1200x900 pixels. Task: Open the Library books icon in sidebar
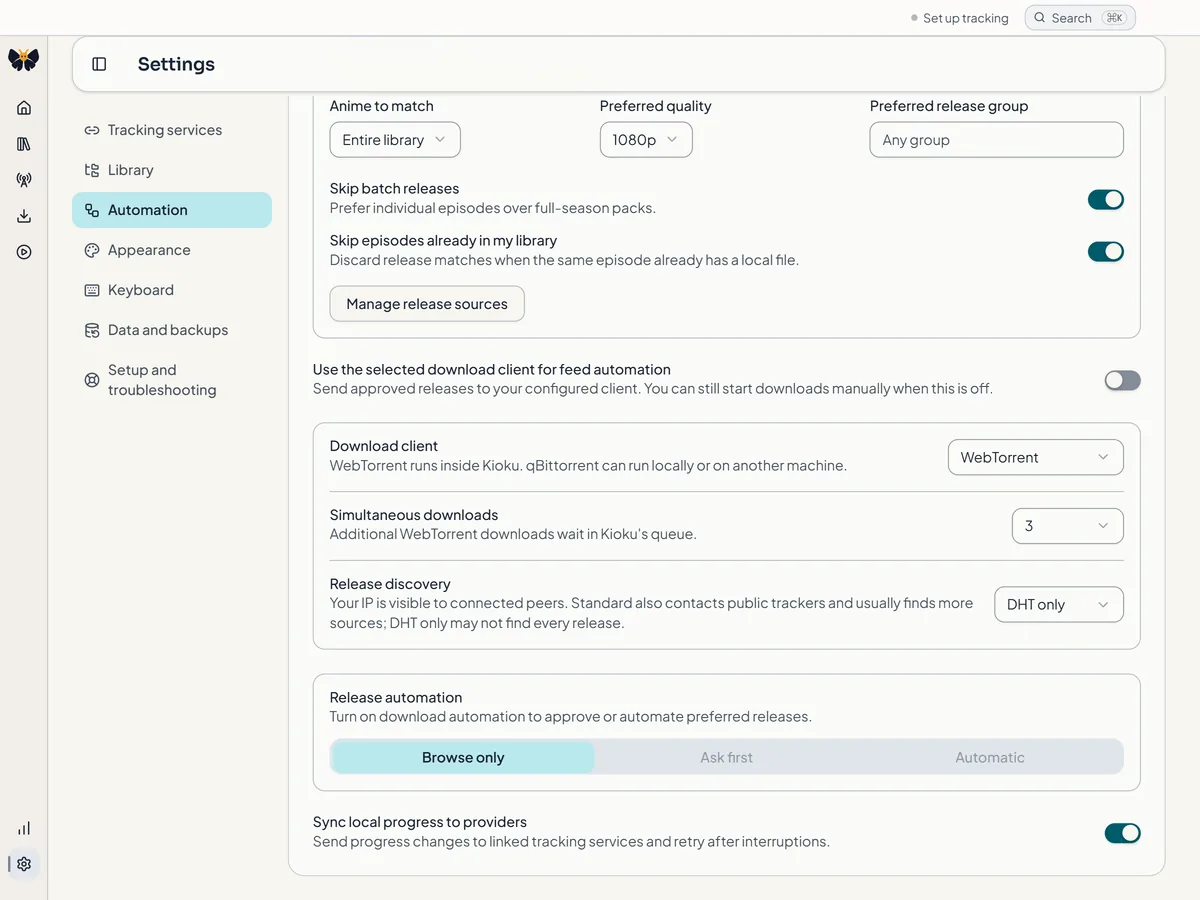[24, 144]
